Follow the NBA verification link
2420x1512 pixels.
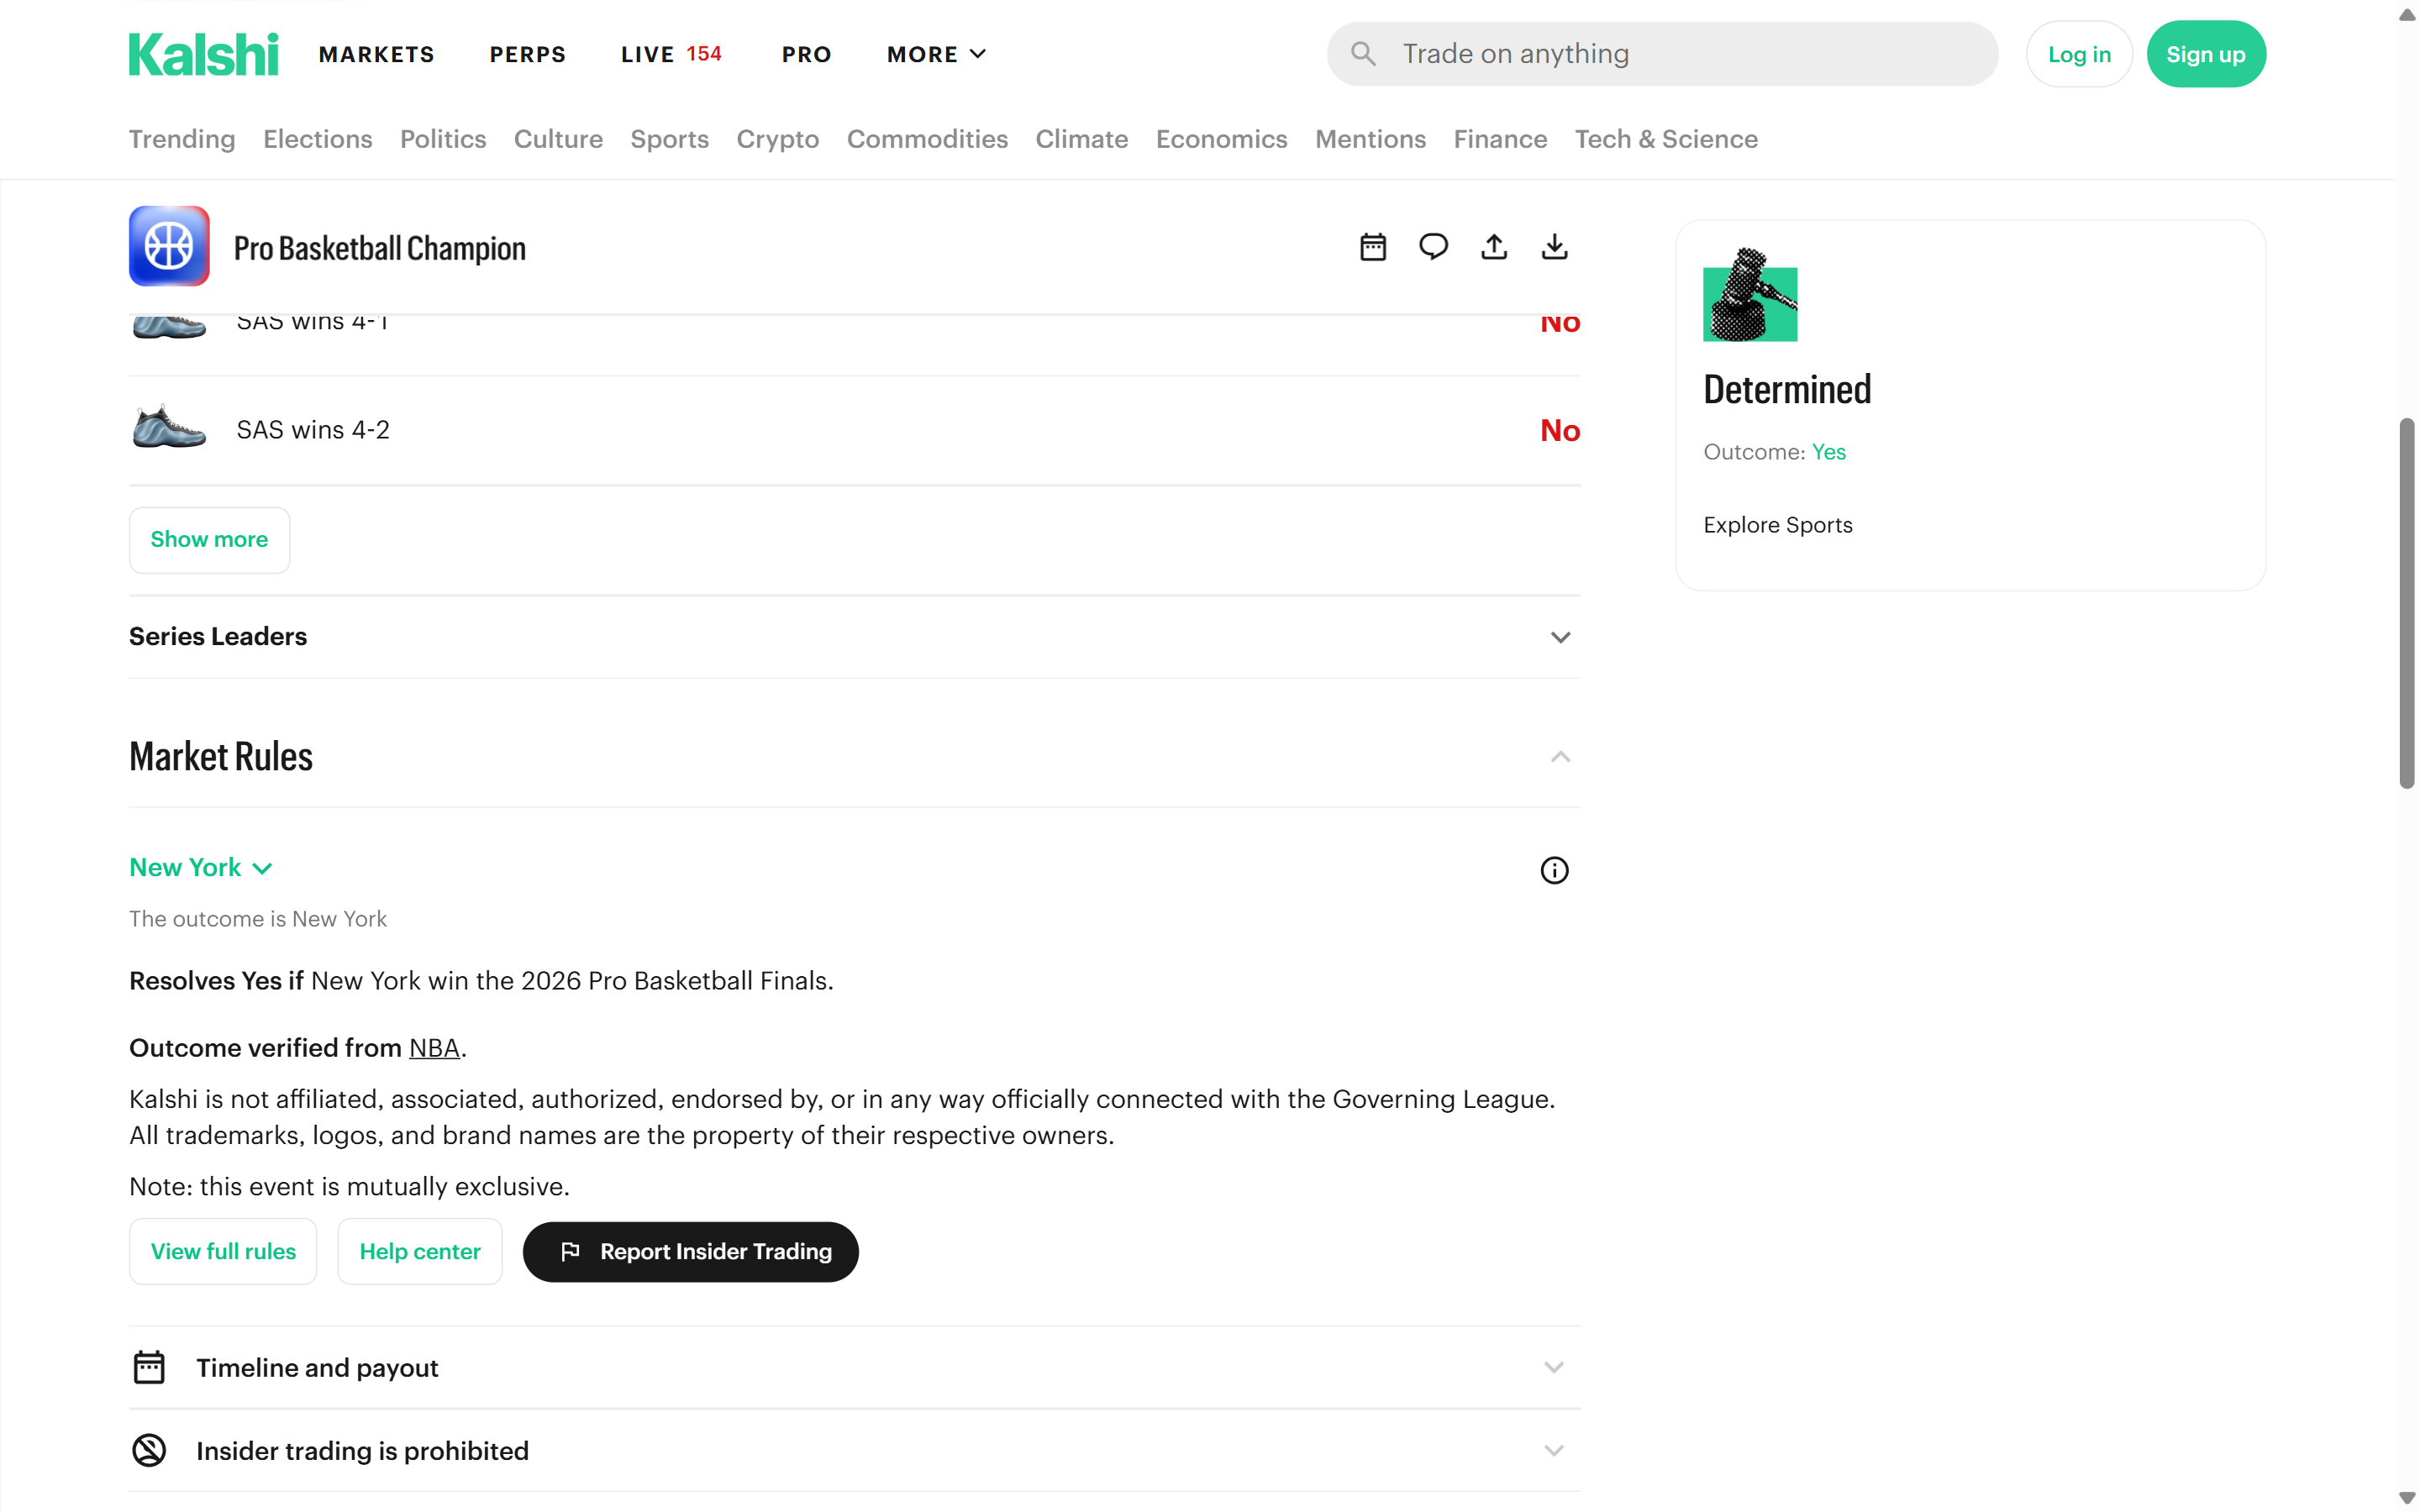[434, 1048]
